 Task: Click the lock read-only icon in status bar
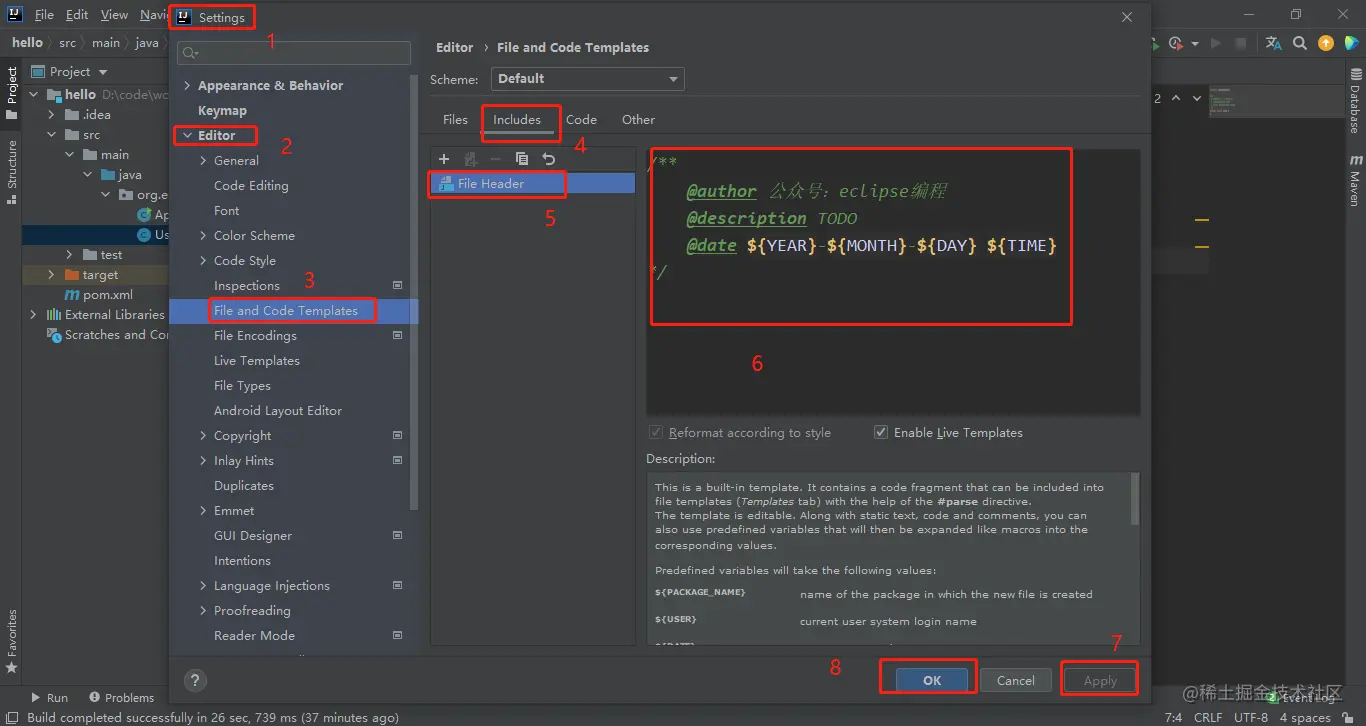[x=1347, y=717]
